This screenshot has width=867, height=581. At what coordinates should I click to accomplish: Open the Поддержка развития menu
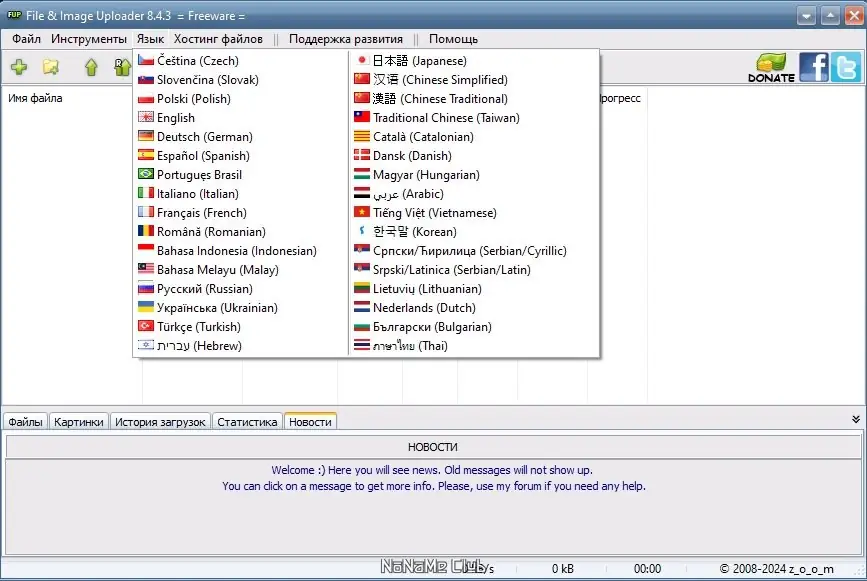point(346,39)
